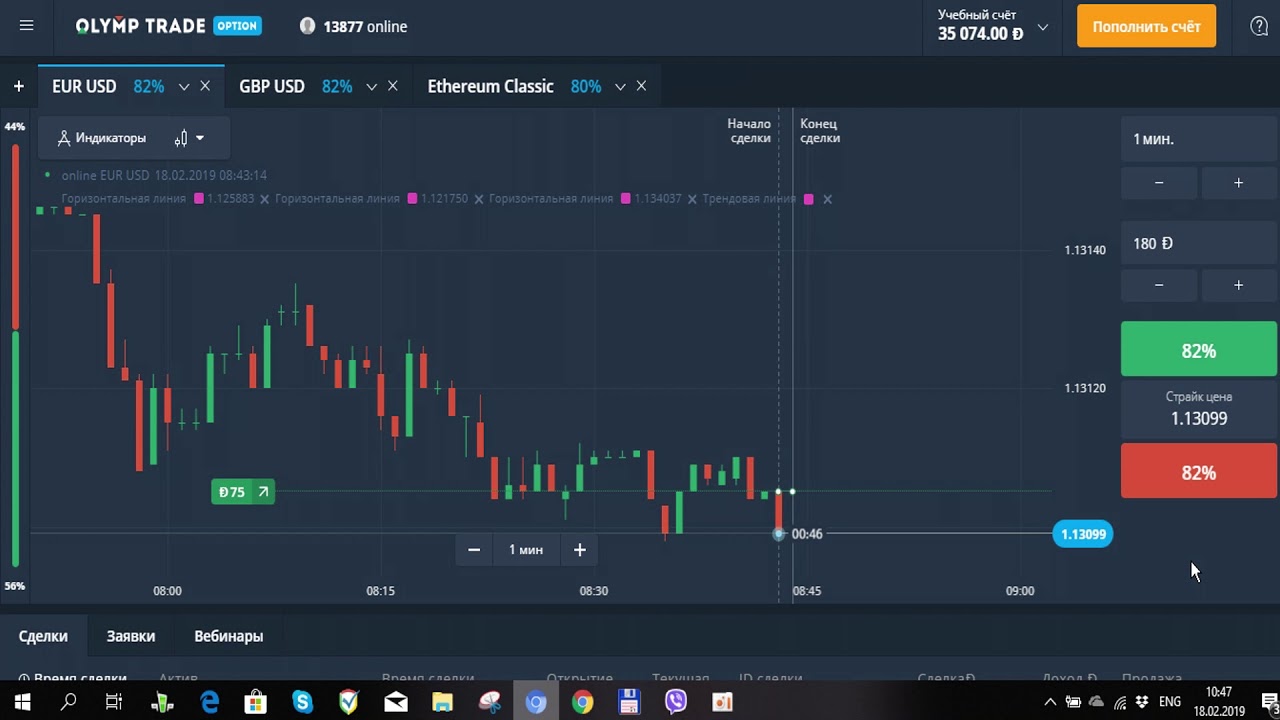Click the balance 35 074.00 amount
Viewport: 1280px width, 720px height.
pyautogui.click(x=980, y=34)
